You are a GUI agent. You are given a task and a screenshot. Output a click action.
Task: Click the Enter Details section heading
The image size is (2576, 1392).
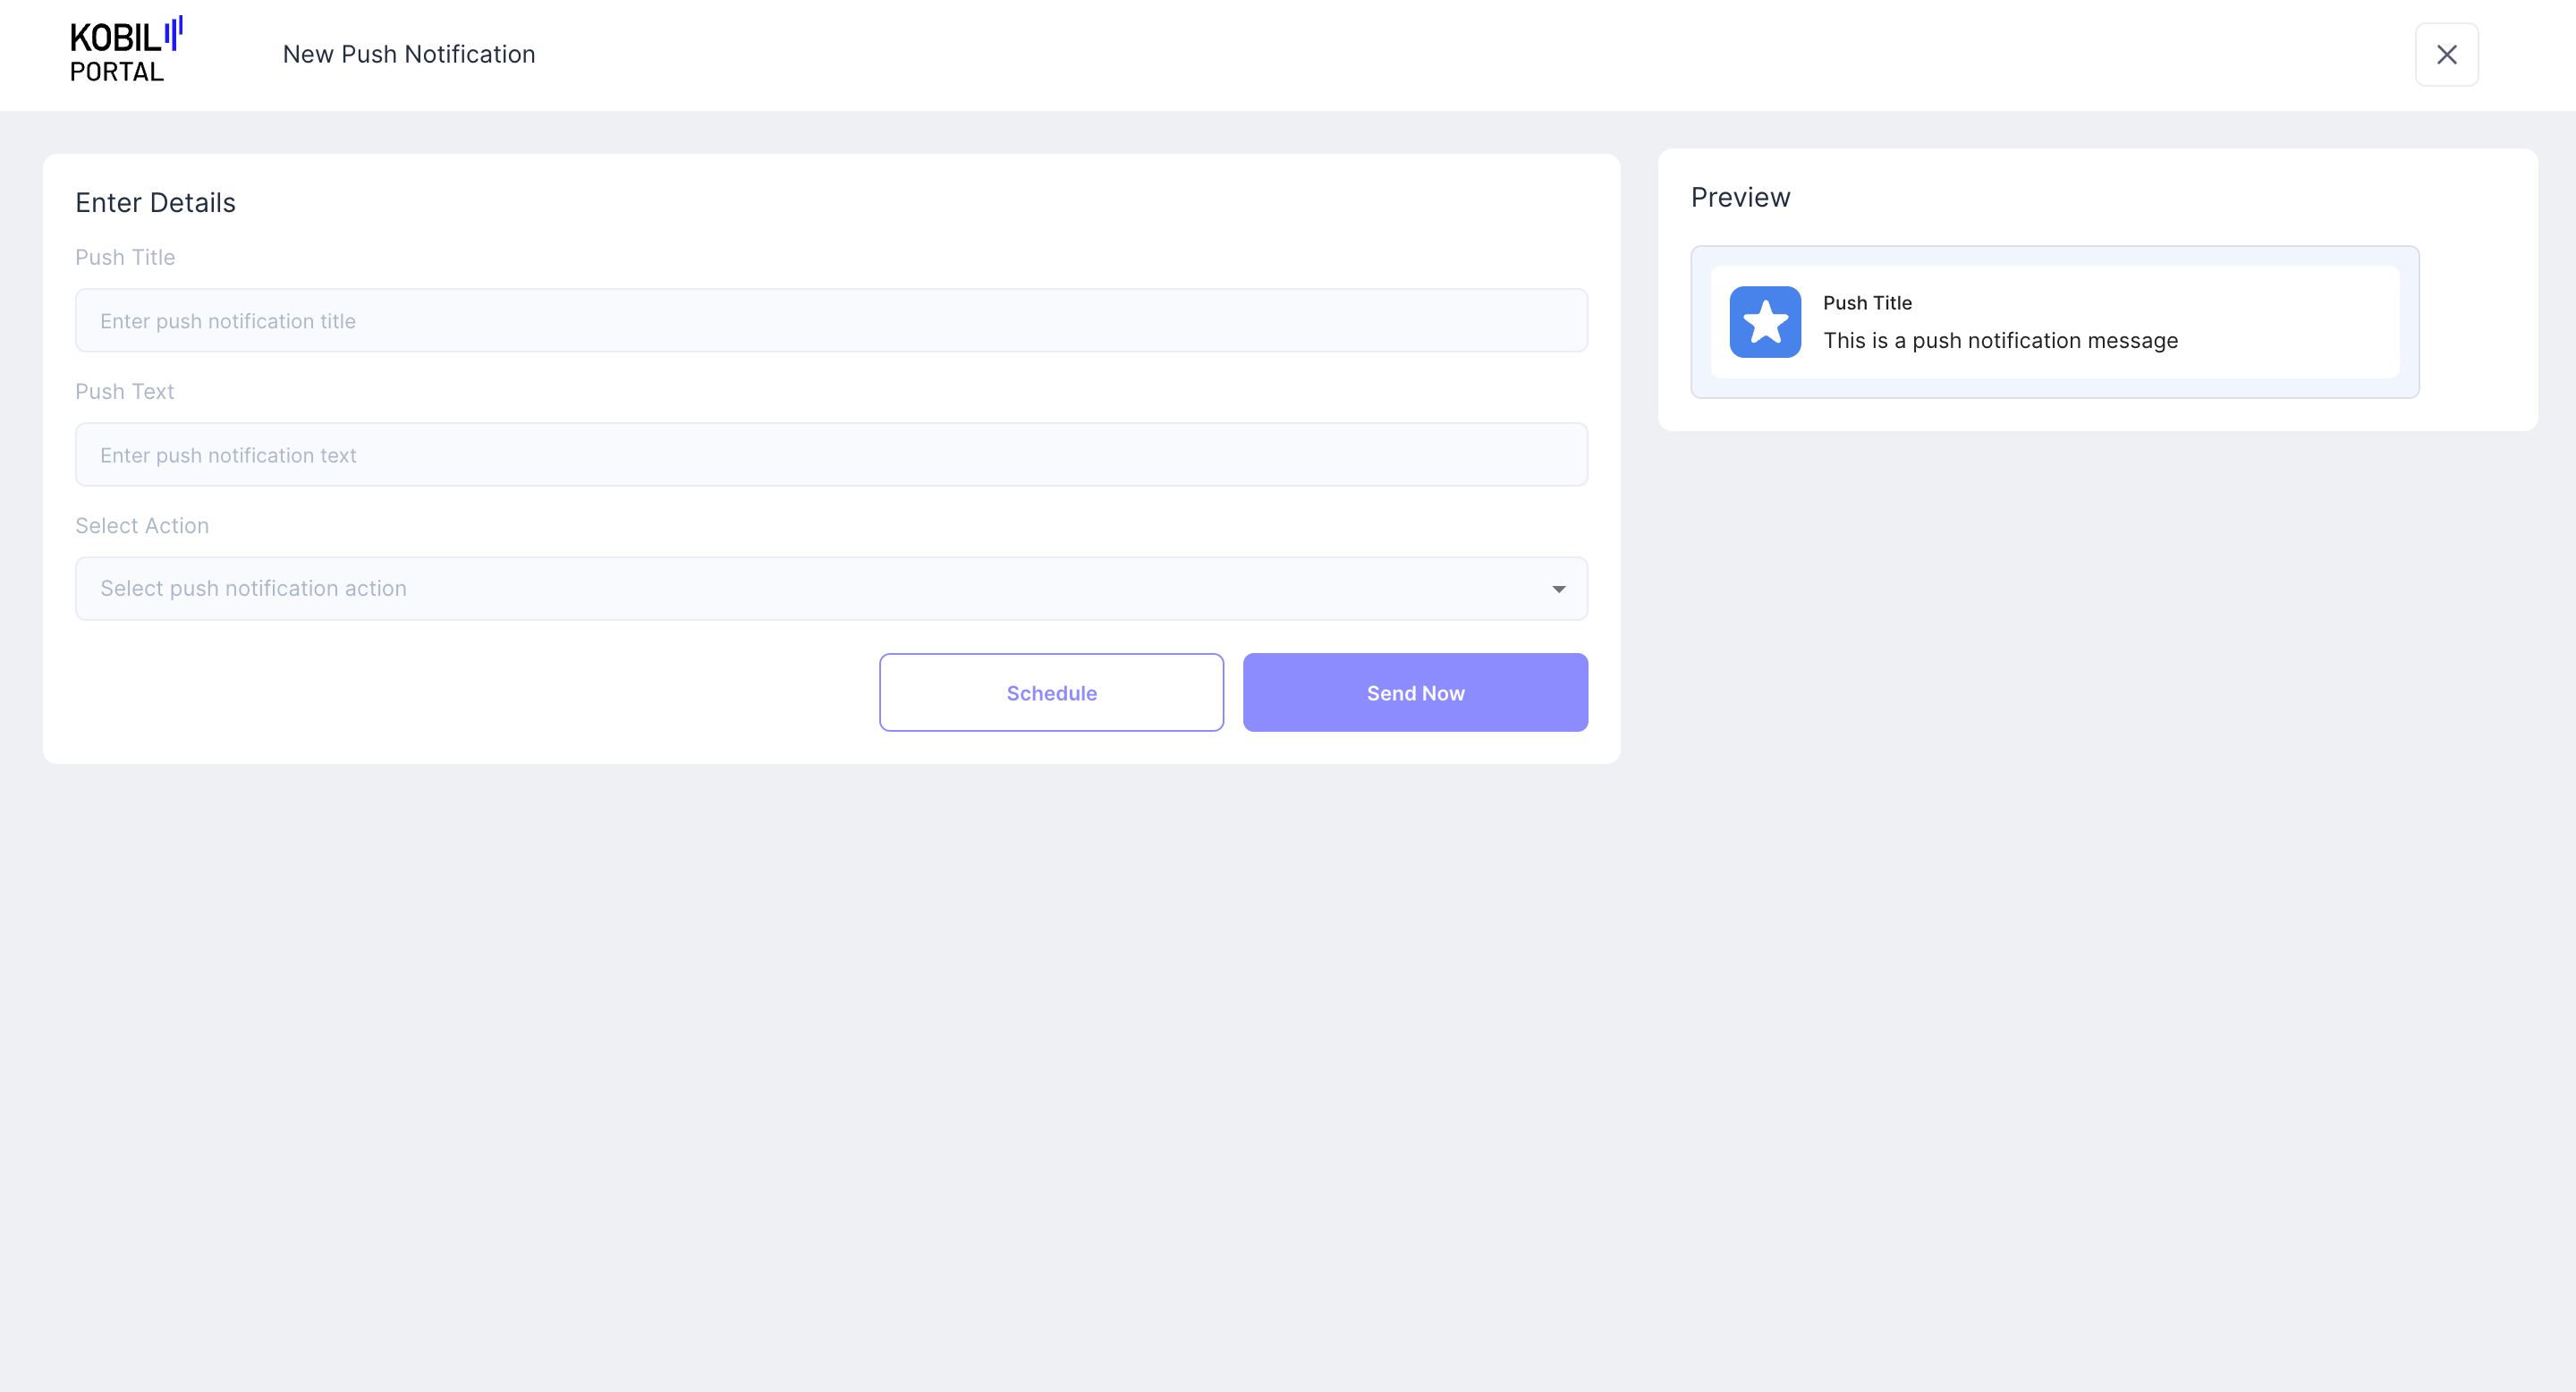[155, 203]
